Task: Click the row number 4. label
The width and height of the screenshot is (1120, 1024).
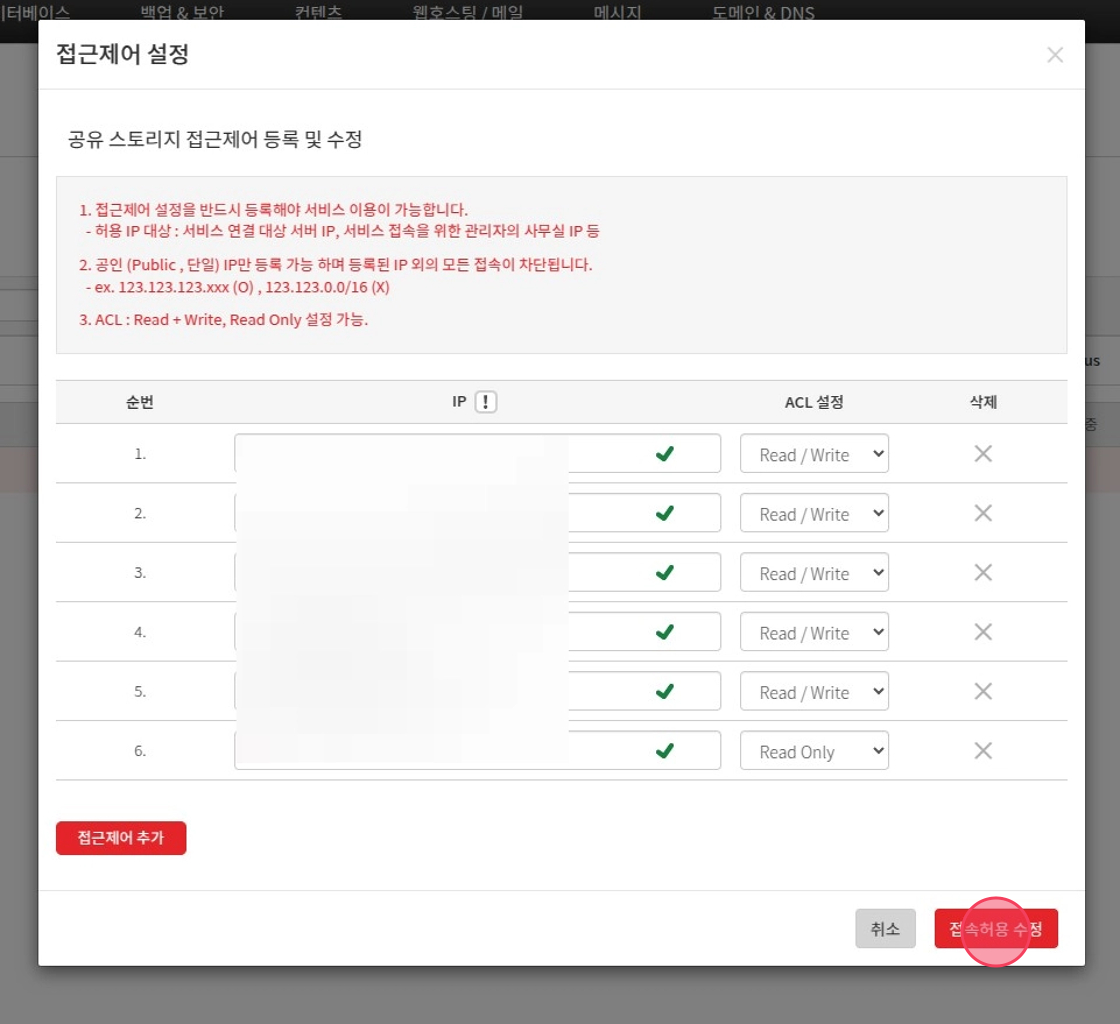Action: (140, 632)
